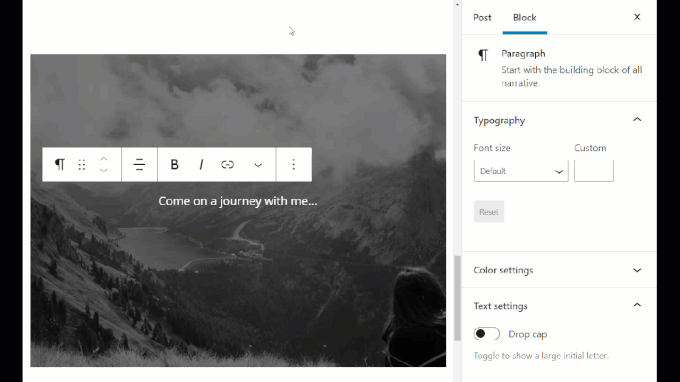
Task: Switch to the Post tab
Action: coord(482,17)
